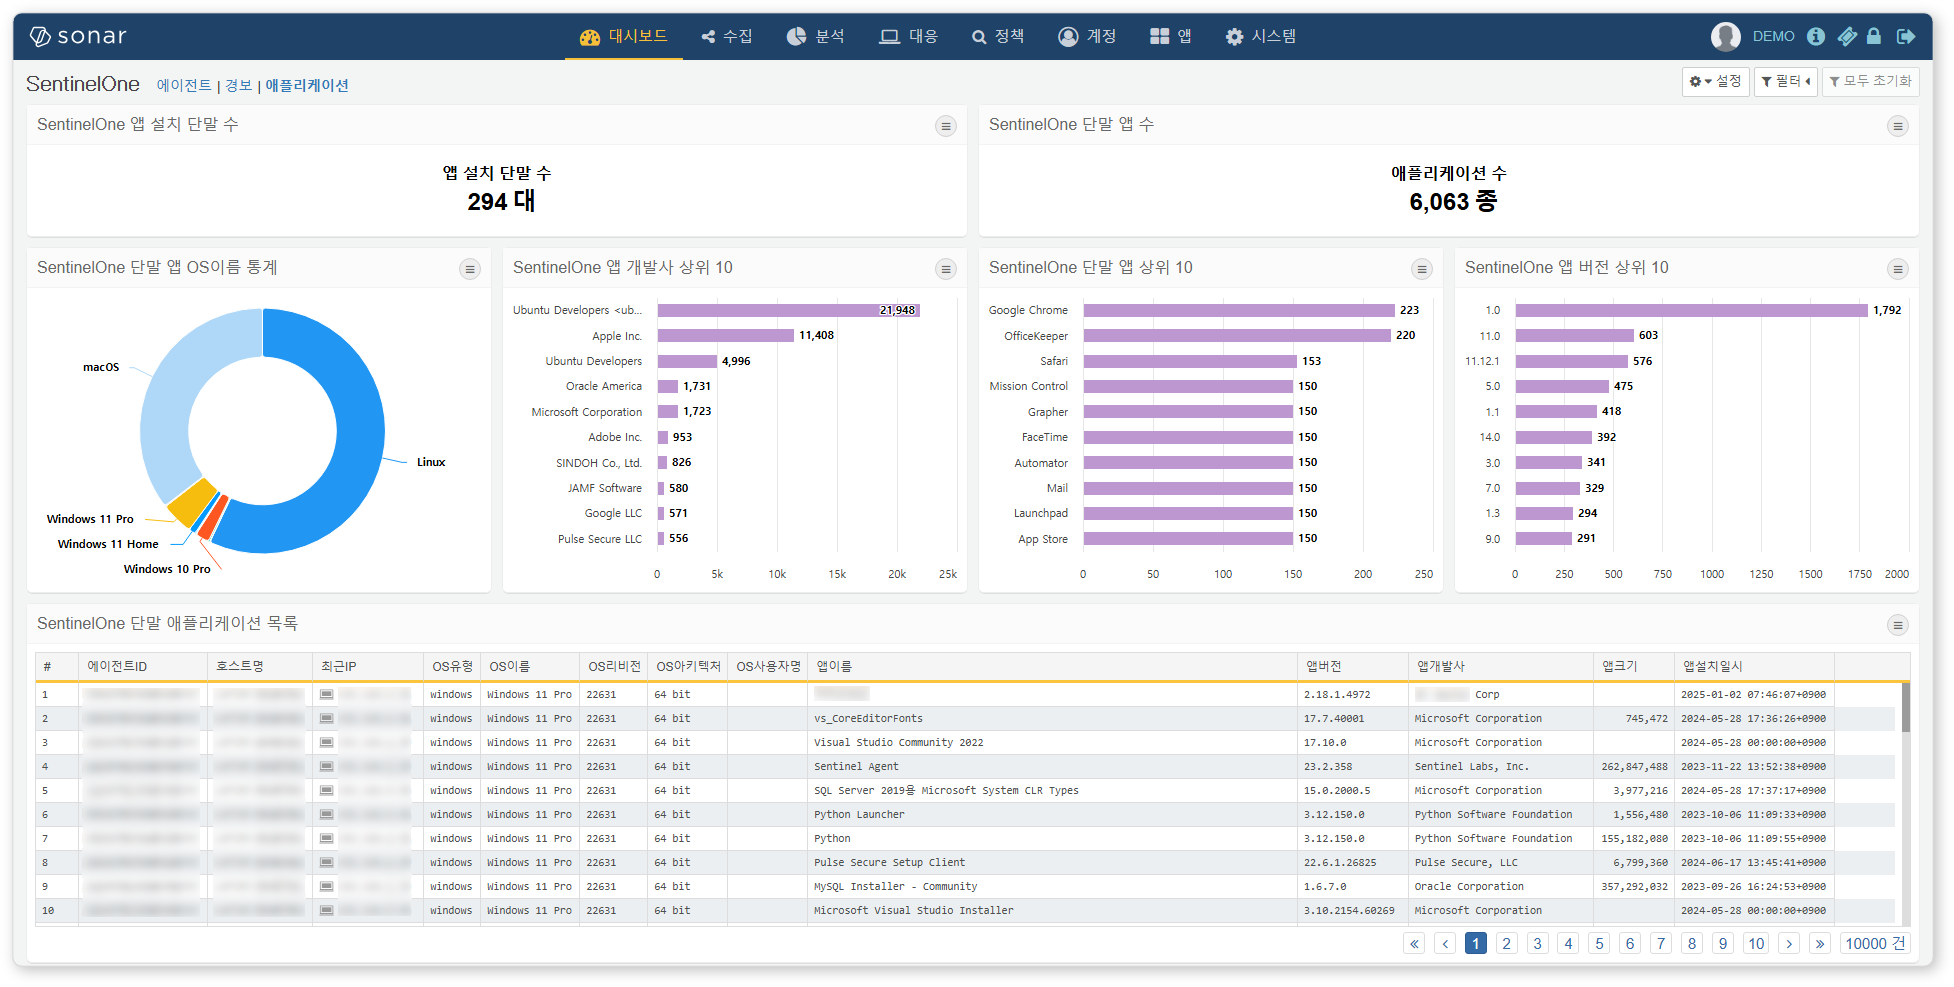Image resolution: width=1954 pixels, height=987 pixels.
Task: Open the 계정 menu
Action: [1087, 36]
